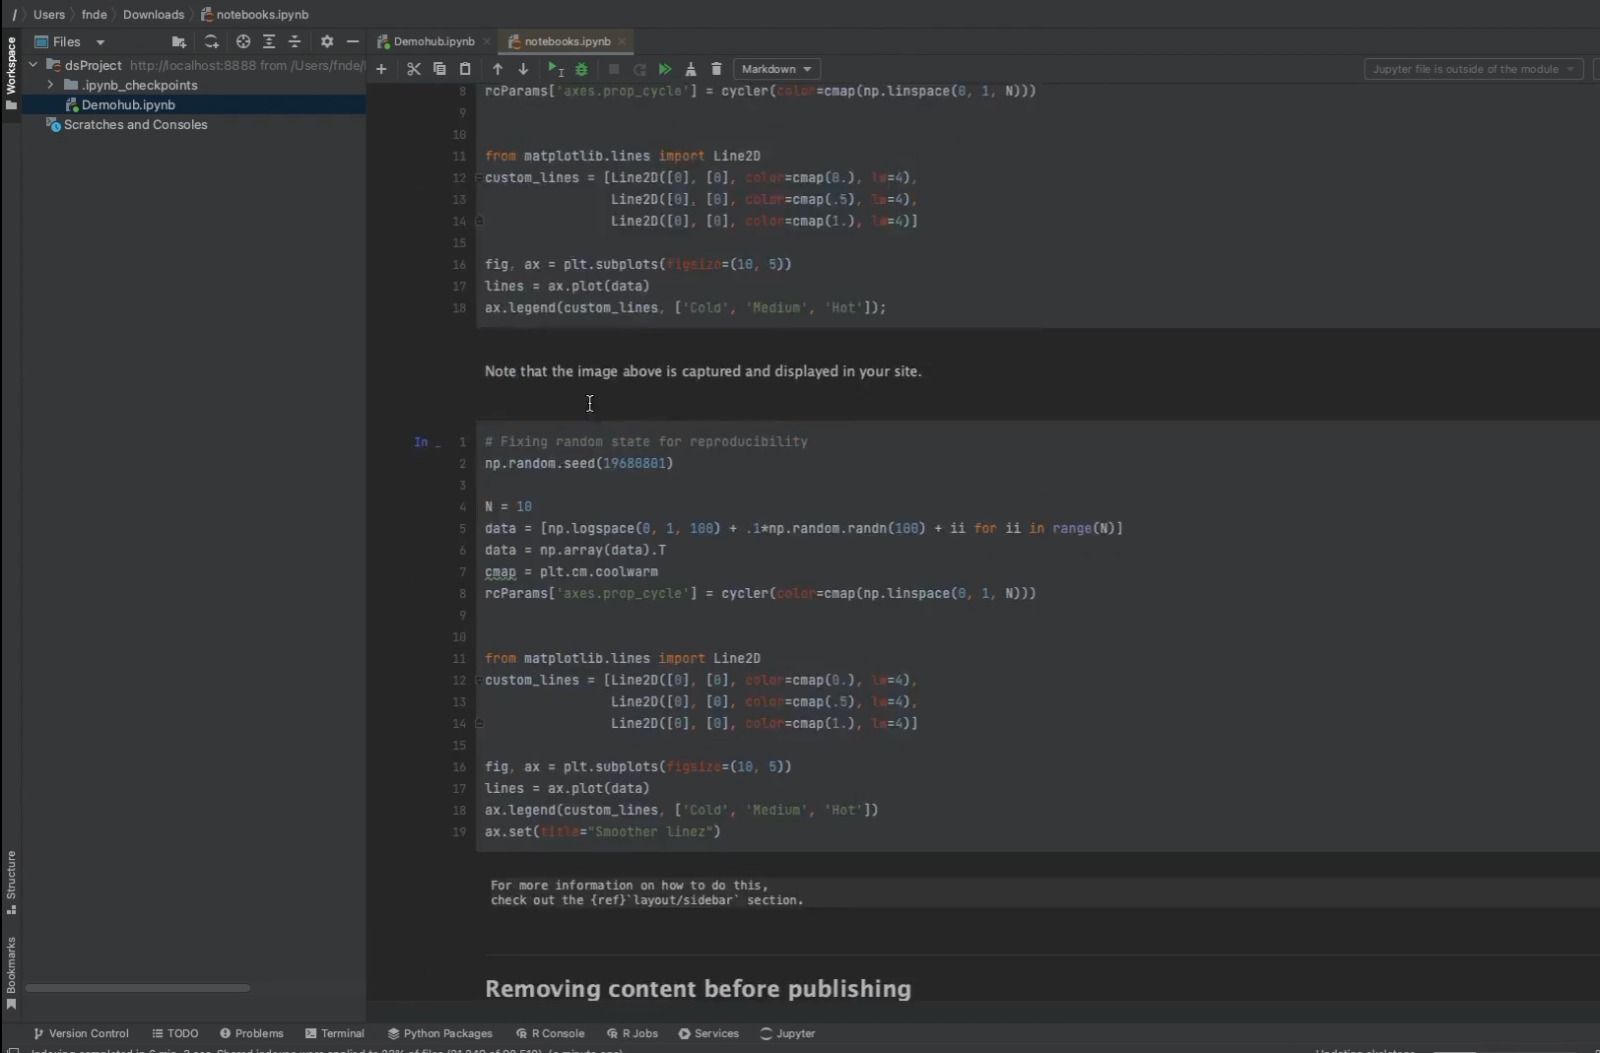Click the ax.set title 'Smoother linez' line
Viewport: 1600px width, 1053px height.
603,832
